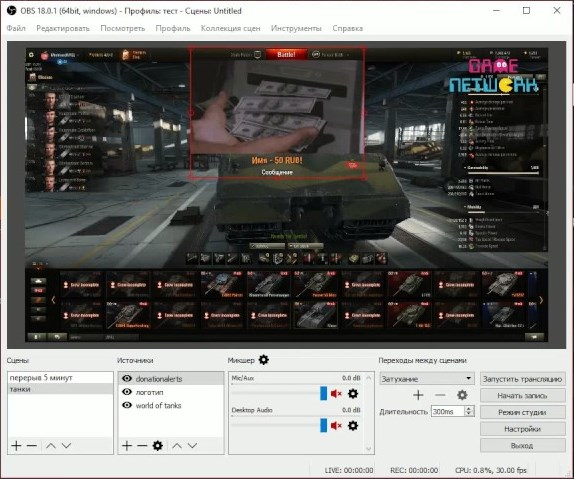Open the Коллекция сцен menu

231,28
